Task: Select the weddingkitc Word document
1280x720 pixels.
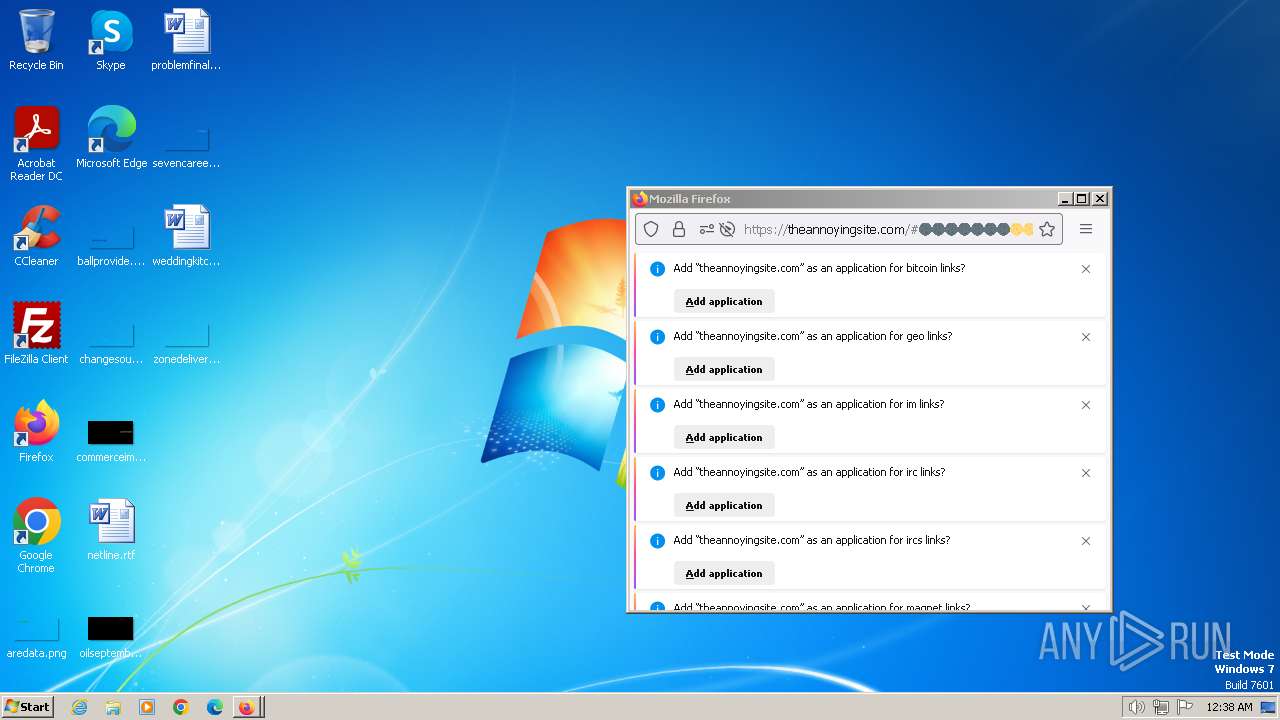Action: [186, 236]
